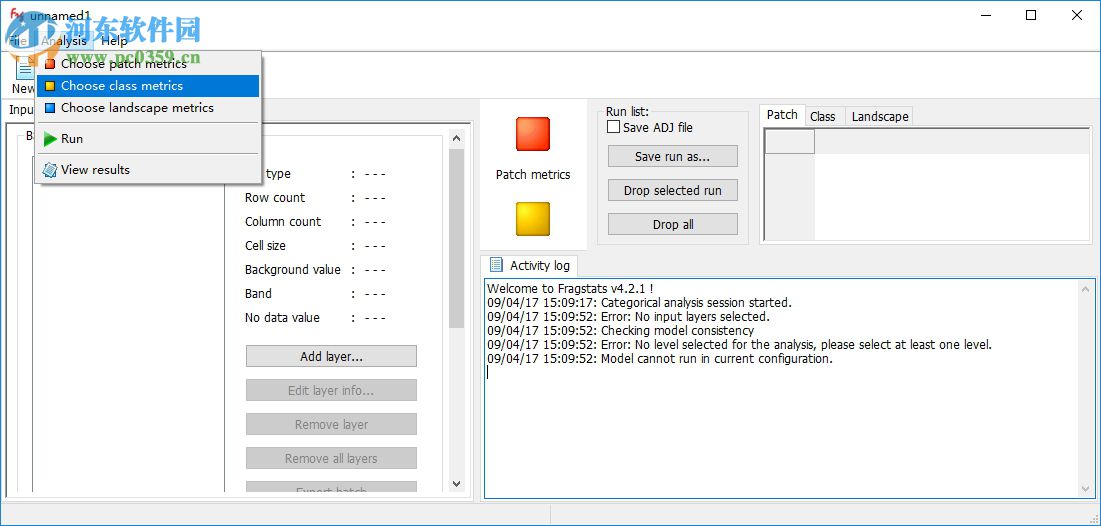Click the Welcome to Fragstats v4.2.1 log line
The height and width of the screenshot is (526, 1101).
[570, 289]
